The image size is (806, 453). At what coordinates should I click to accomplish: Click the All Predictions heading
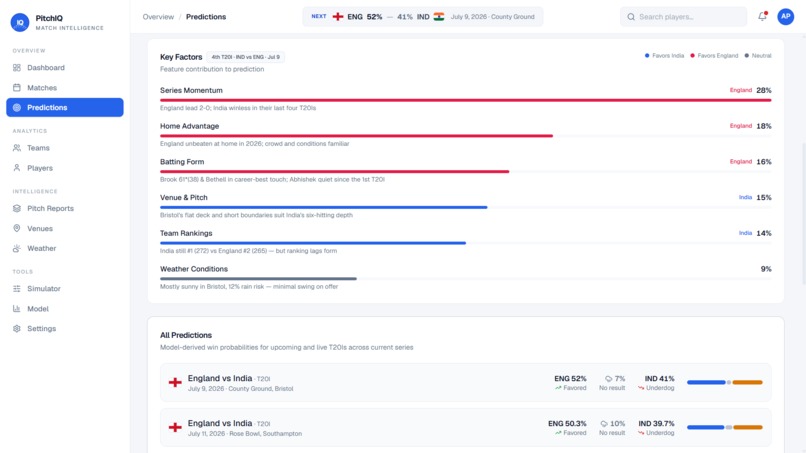click(x=186, y=335)
